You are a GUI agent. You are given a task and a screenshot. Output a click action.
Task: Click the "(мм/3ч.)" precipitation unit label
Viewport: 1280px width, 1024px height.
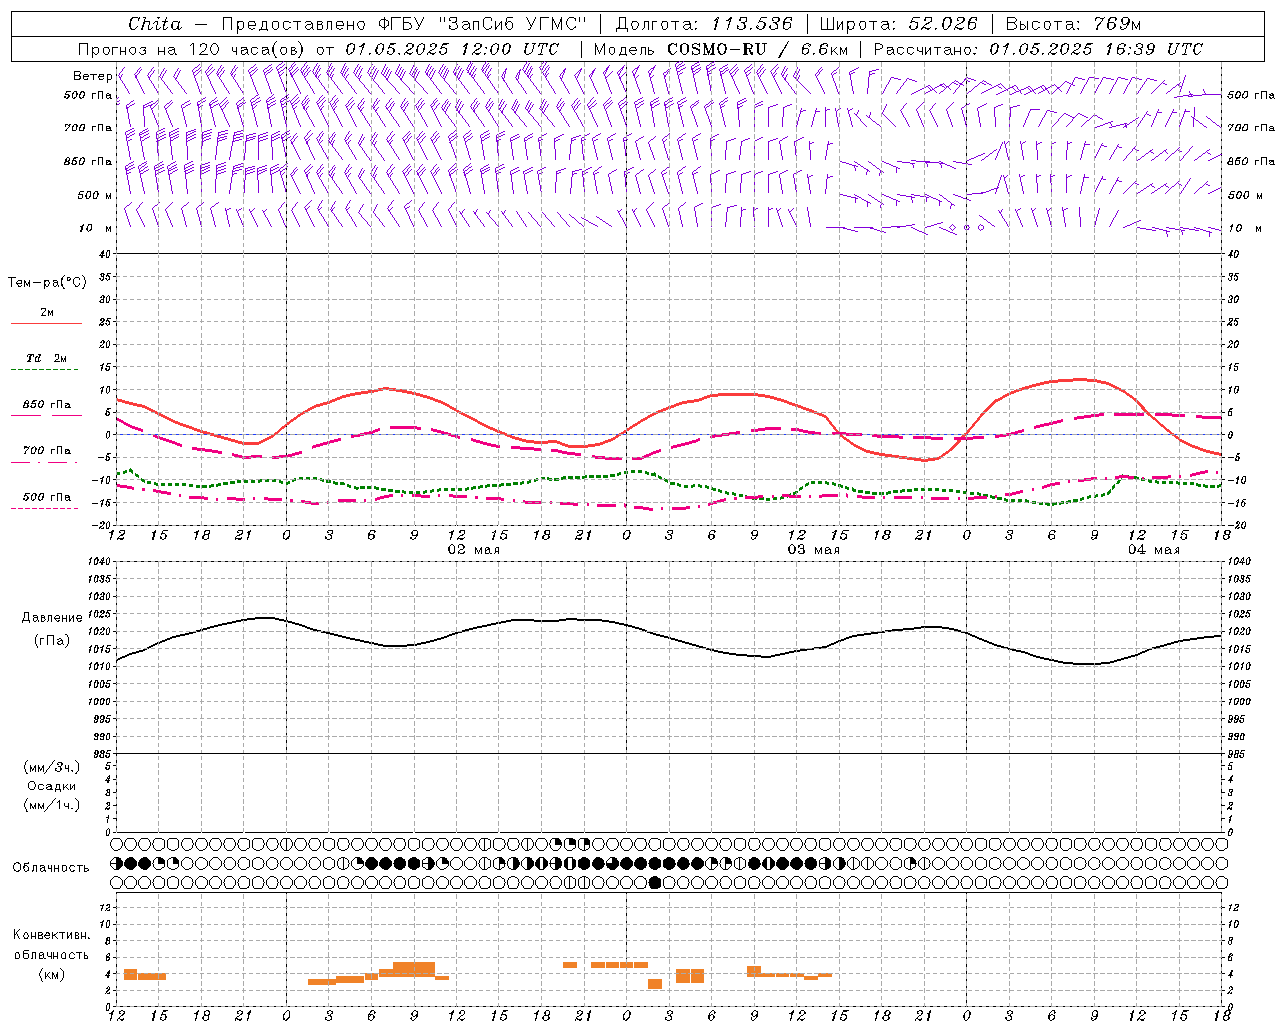point(52,767)
